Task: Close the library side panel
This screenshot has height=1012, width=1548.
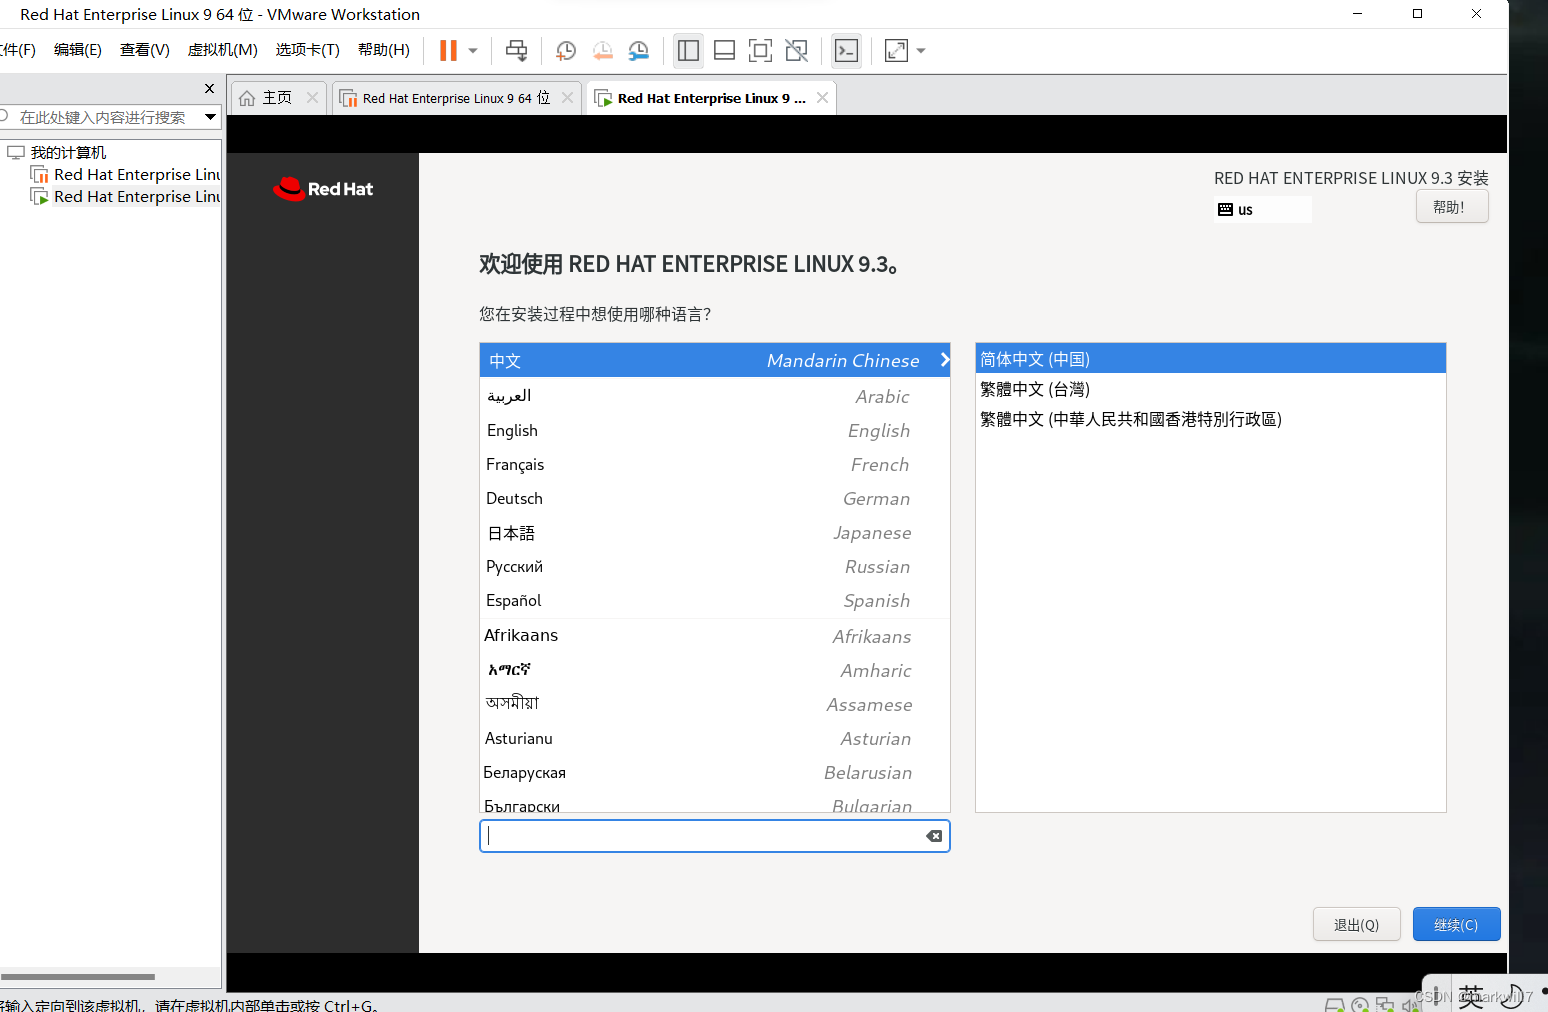Action: [x=209, y=88]
